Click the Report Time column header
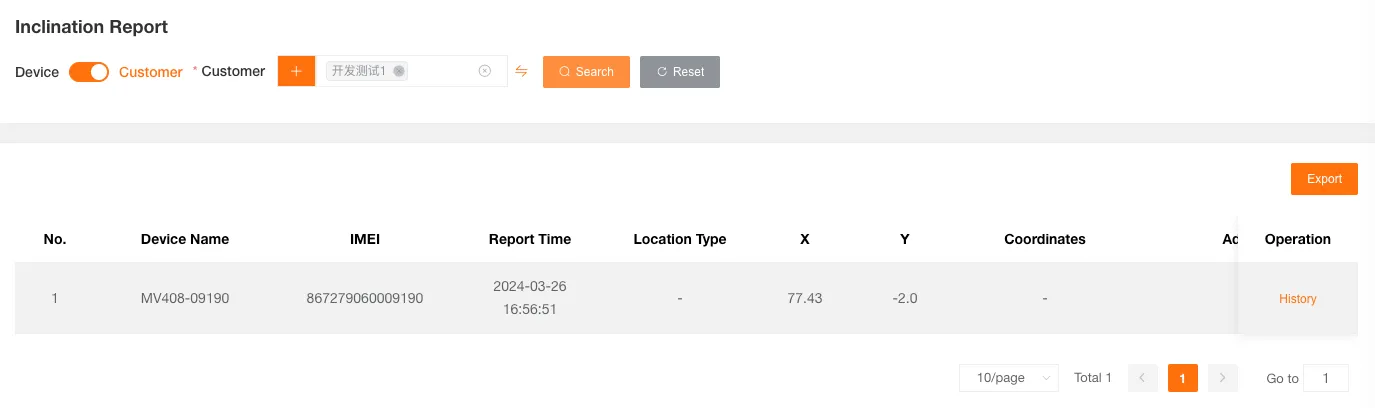Image resolution: width=1375 pixels, height=408 pixels. click(x=530, y=239)
